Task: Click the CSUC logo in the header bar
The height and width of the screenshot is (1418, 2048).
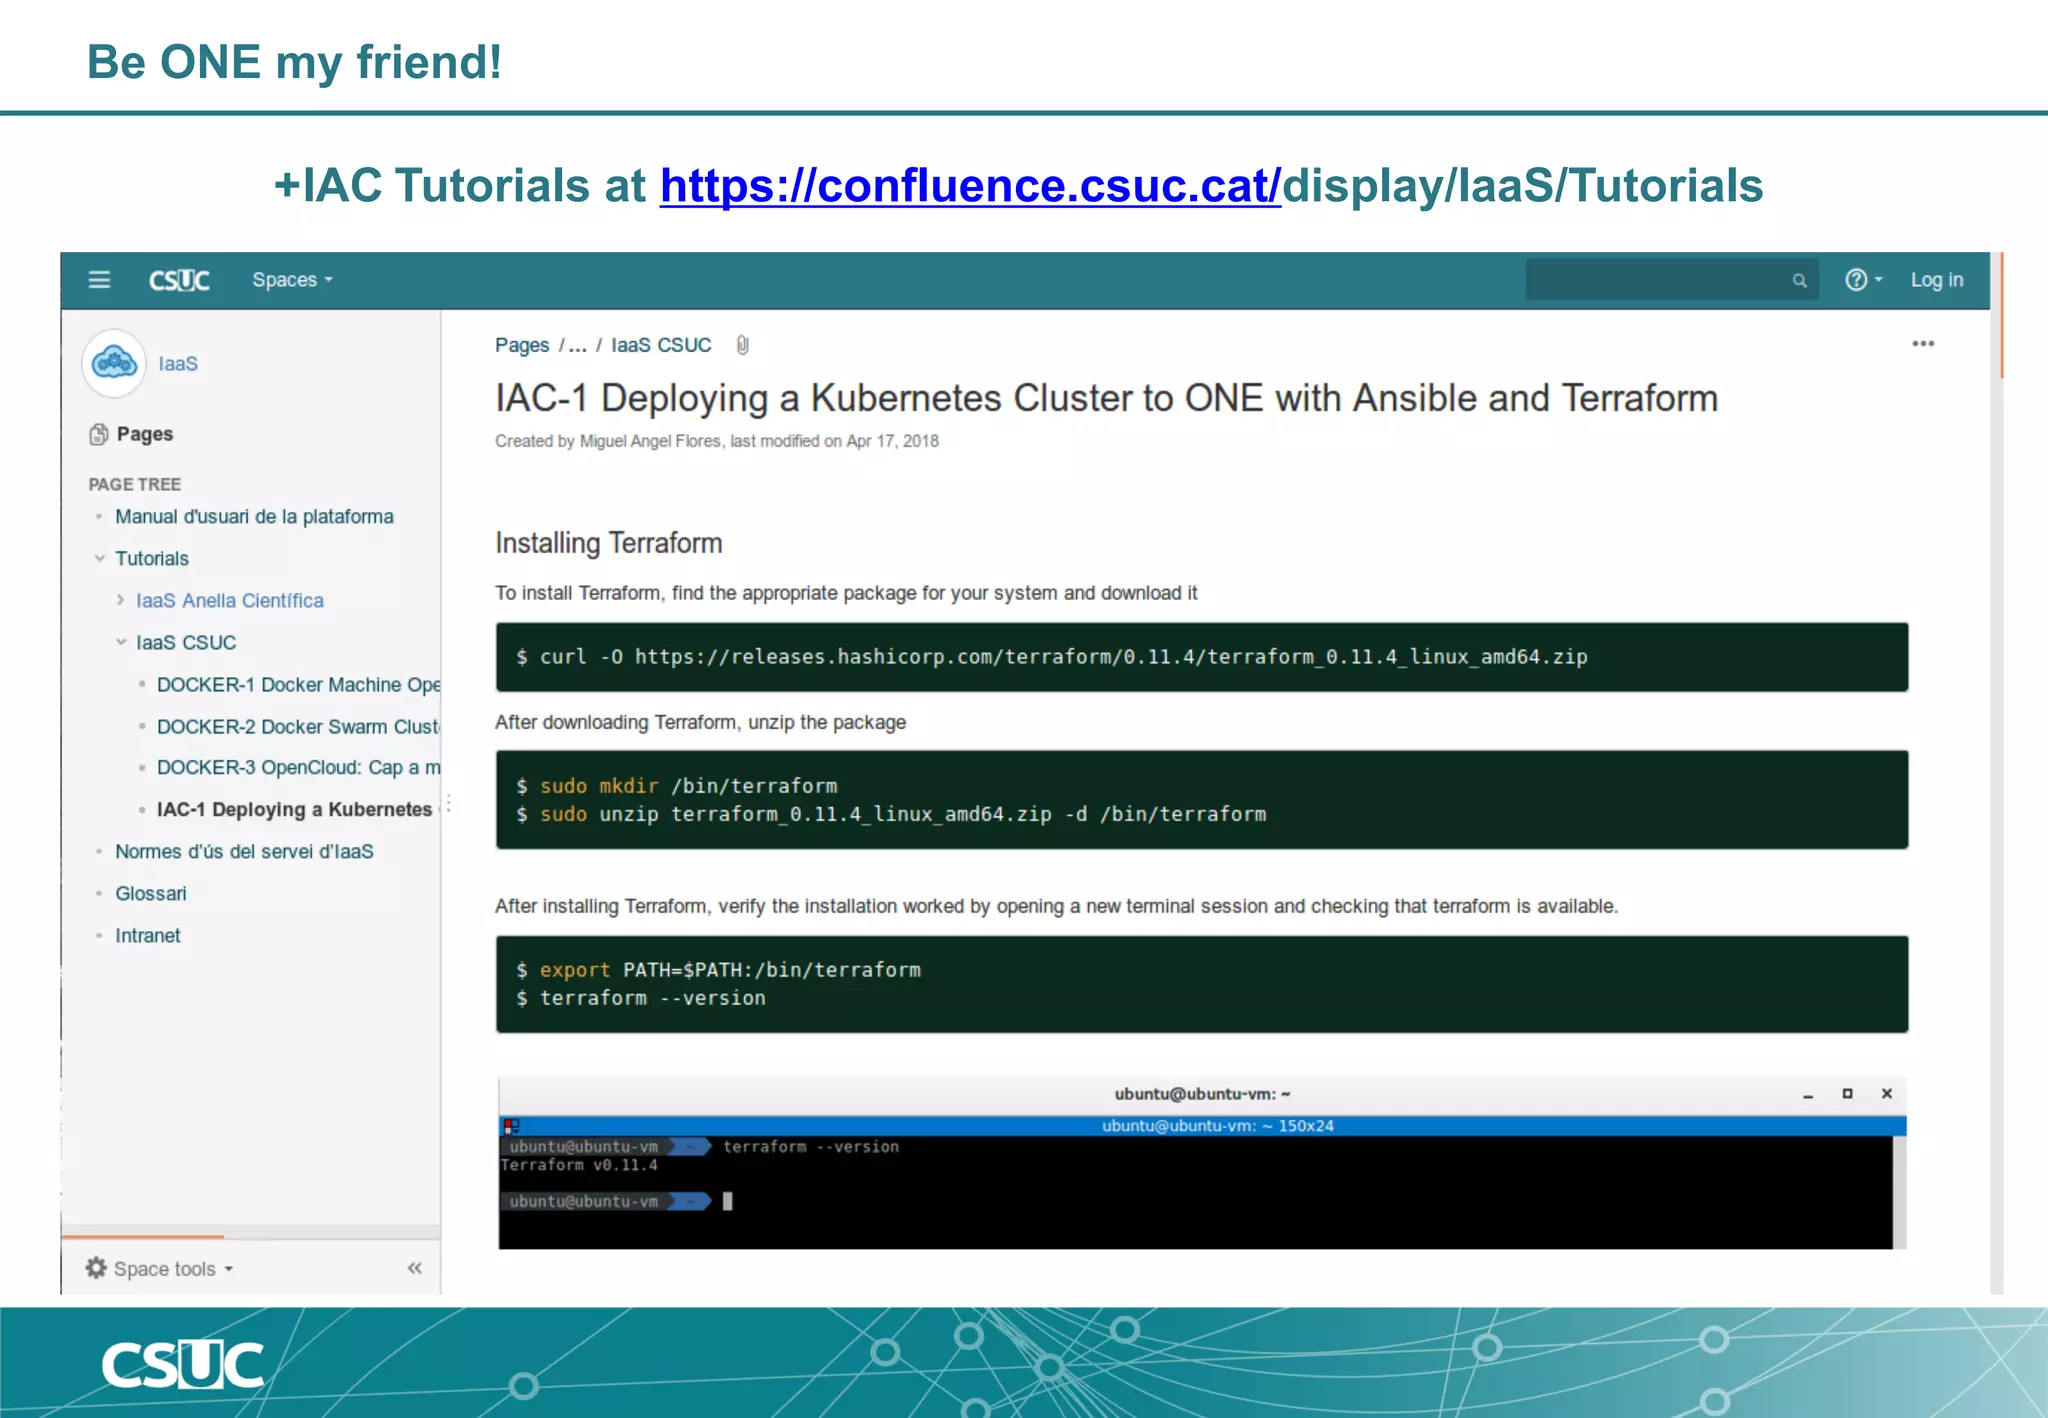Action: click(179, 280)
